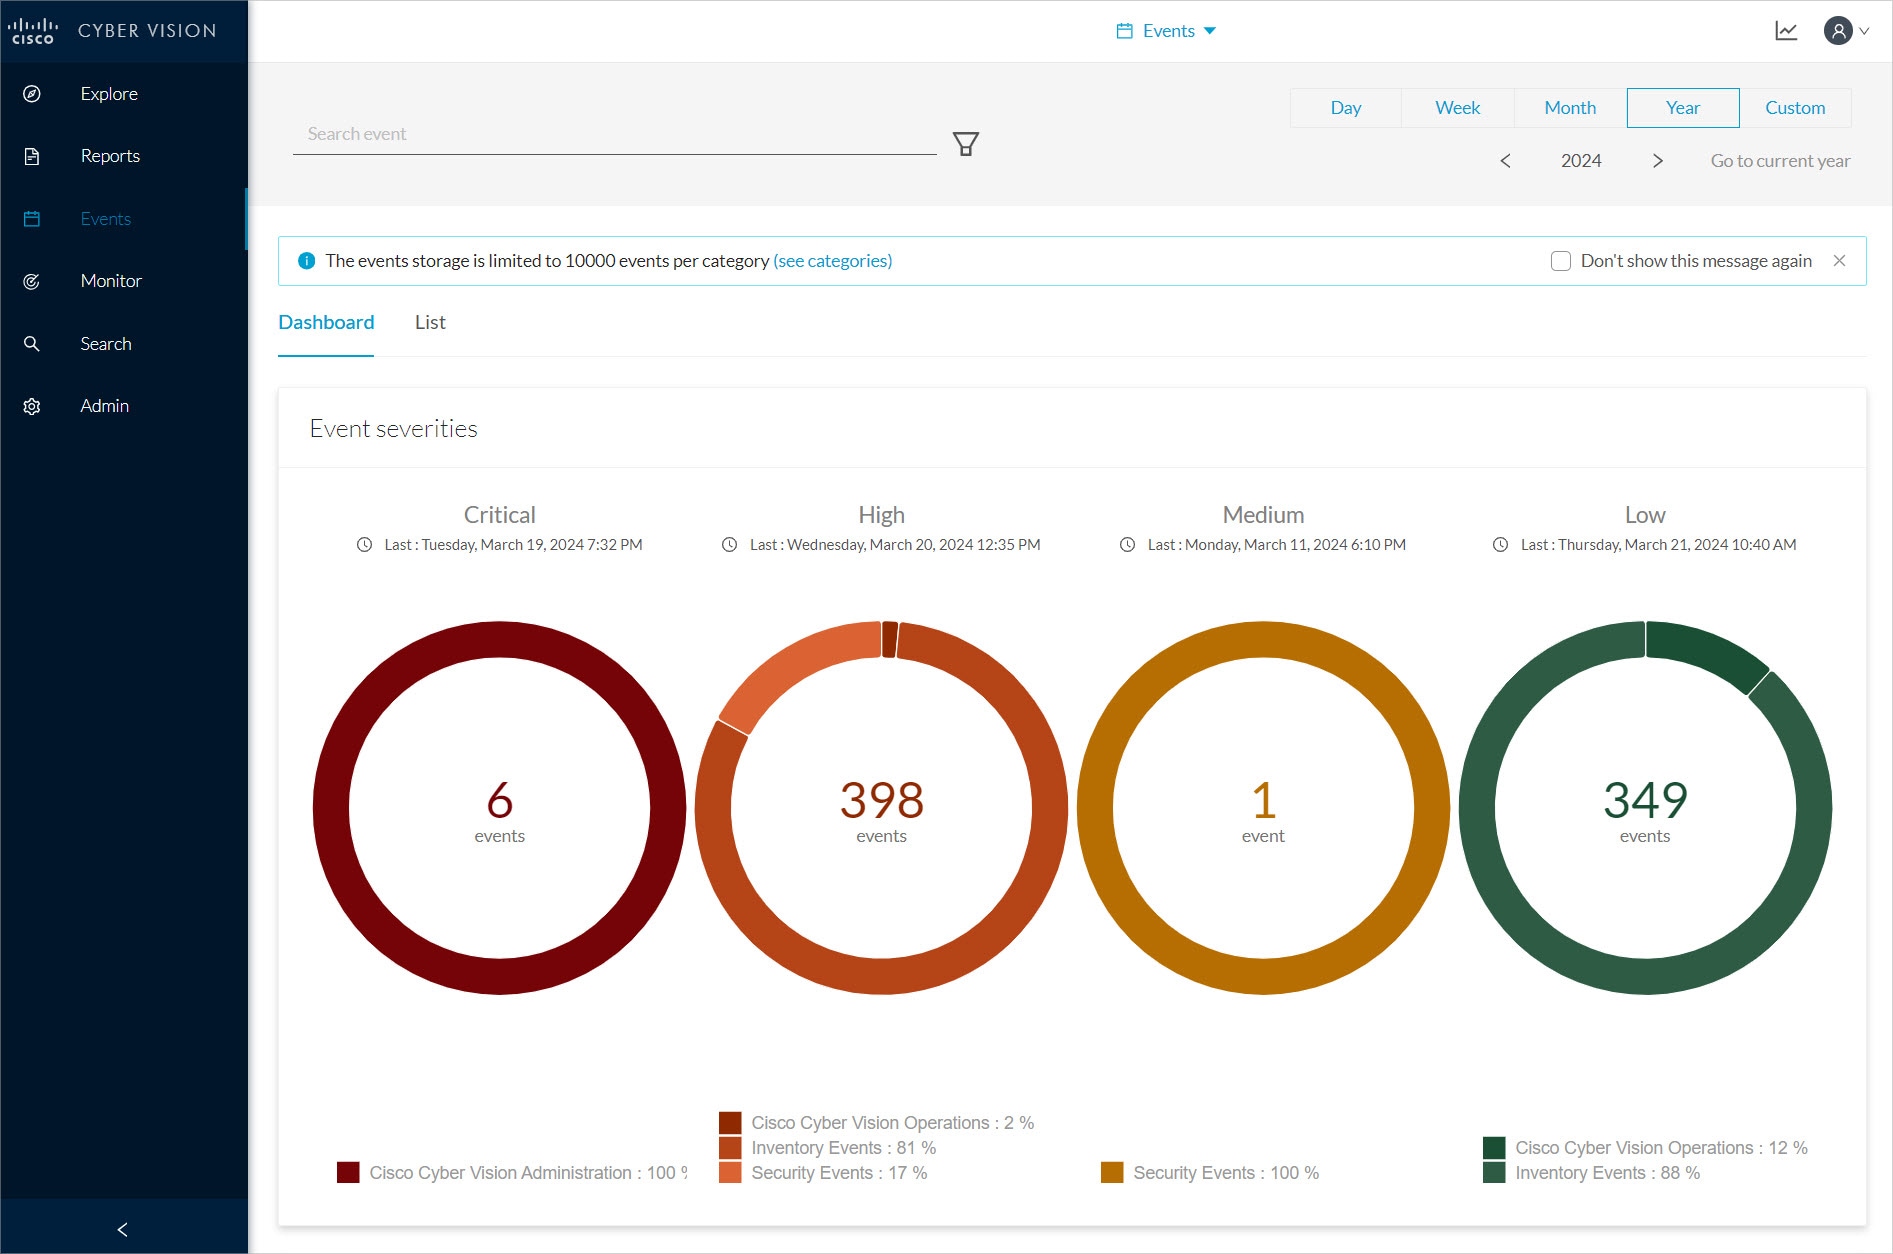Open the statistics chart icon
The width and height of the screenshot is (1893, 1254).
click(1786, 31)
